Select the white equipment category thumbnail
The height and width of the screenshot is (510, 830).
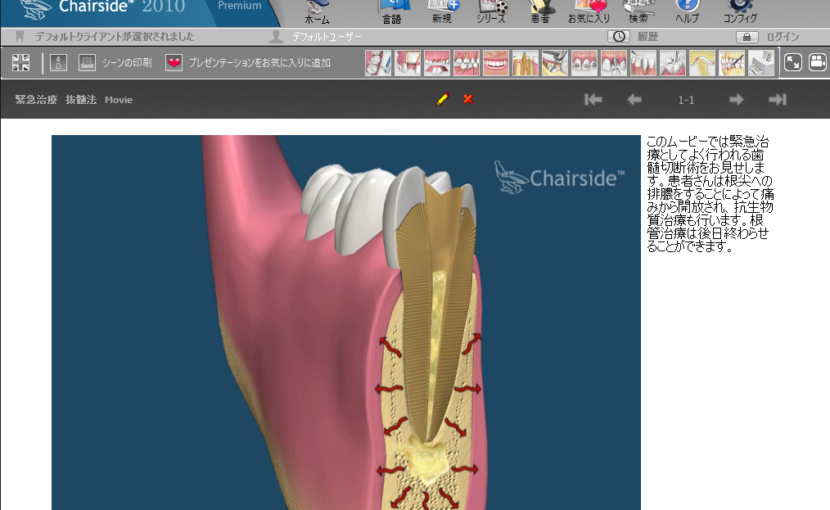coord(761,63)
